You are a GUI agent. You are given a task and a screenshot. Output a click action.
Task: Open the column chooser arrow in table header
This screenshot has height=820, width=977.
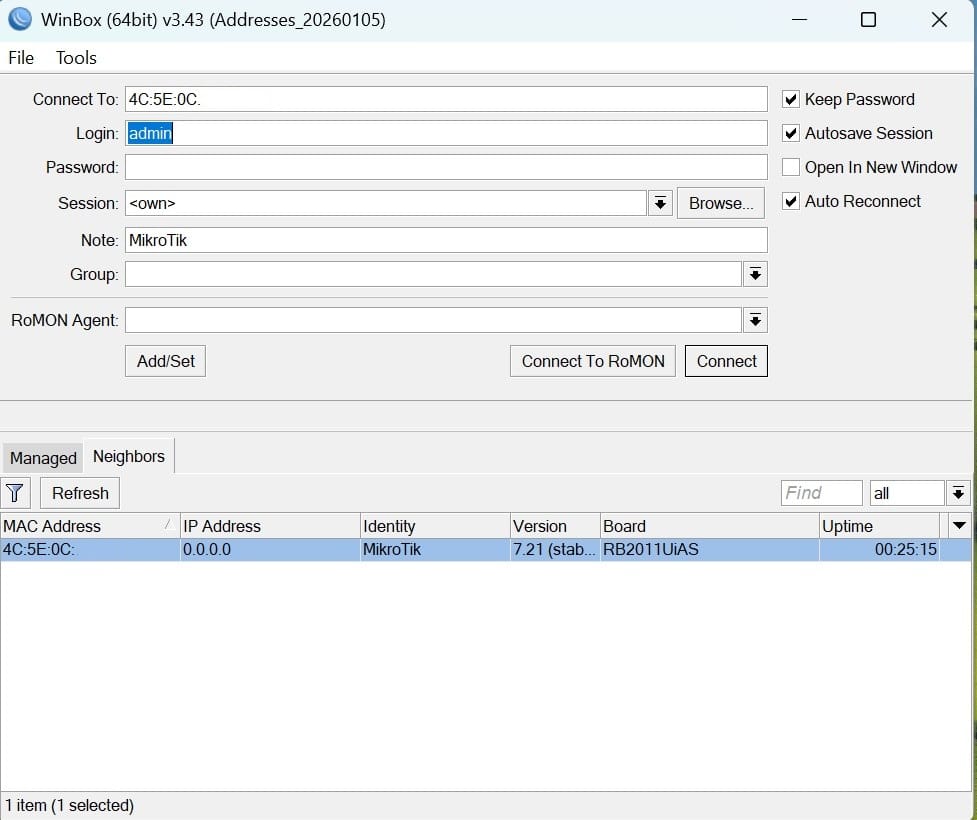pos(960,526)
